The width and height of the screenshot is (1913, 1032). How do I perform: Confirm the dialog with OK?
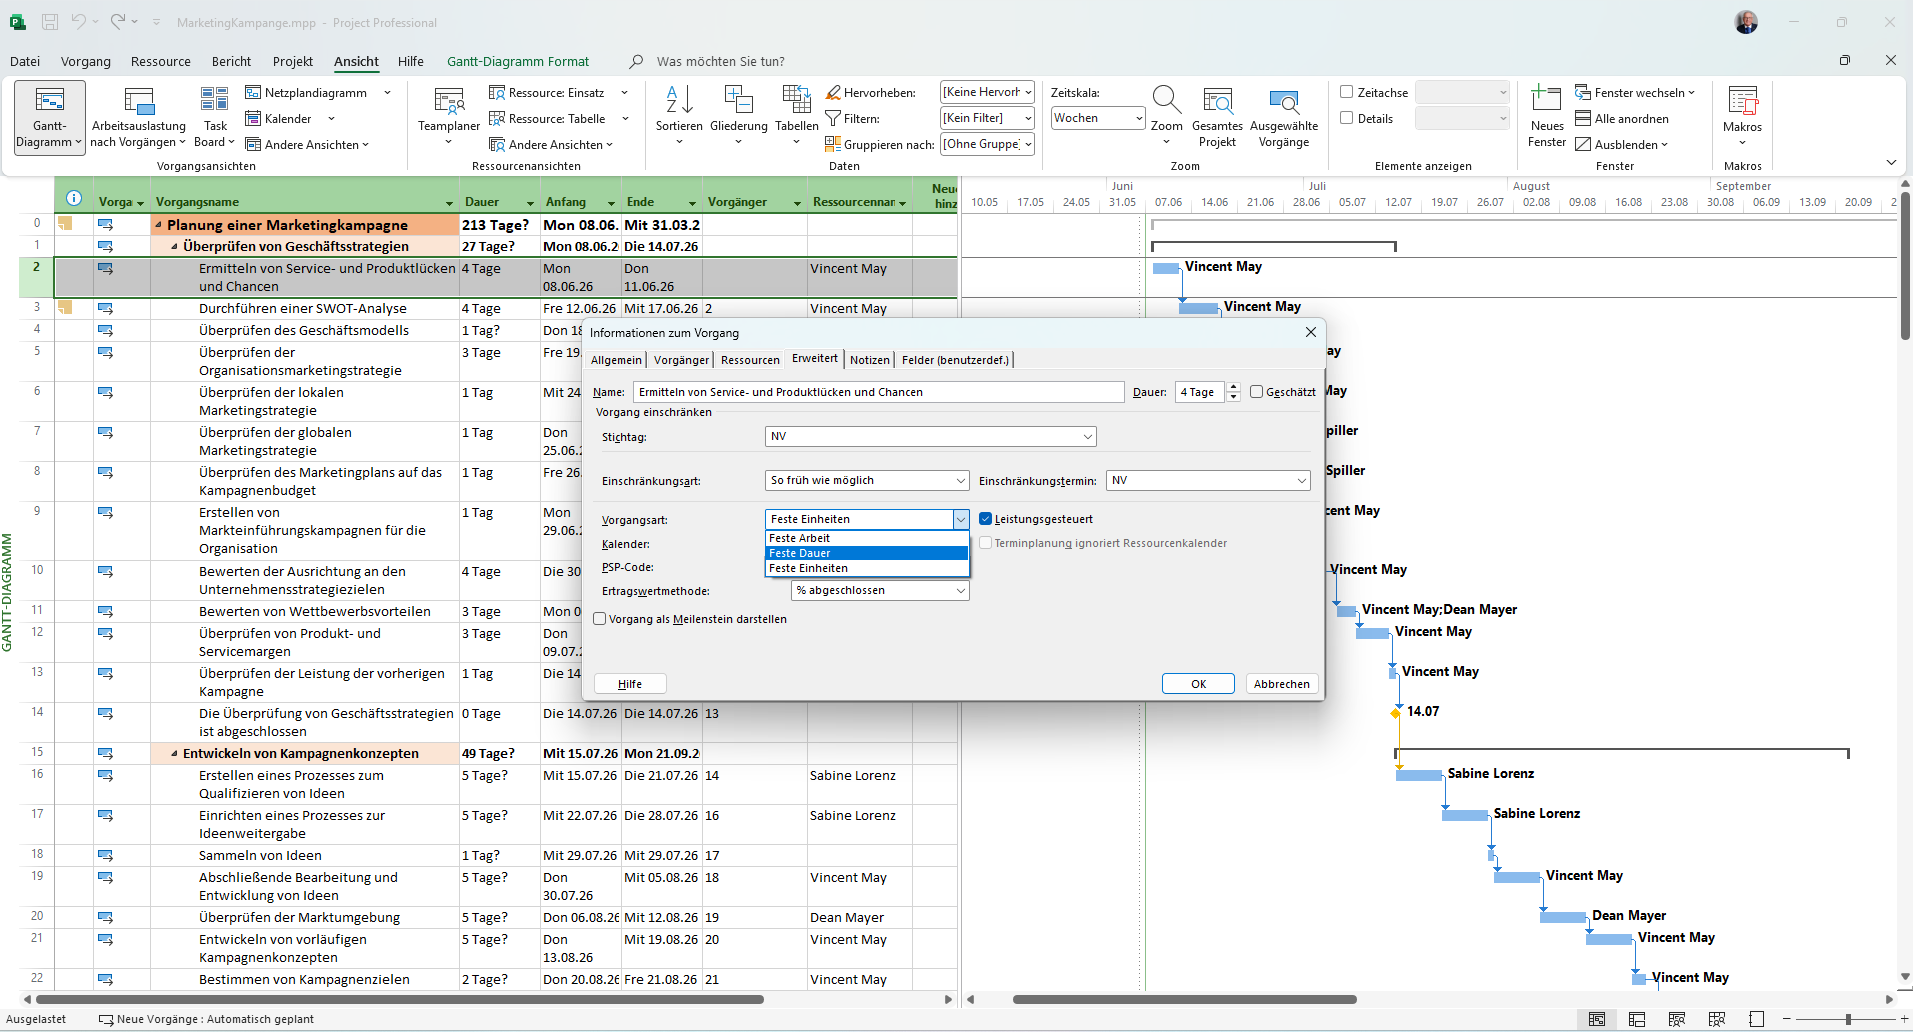click(1198, 684)
